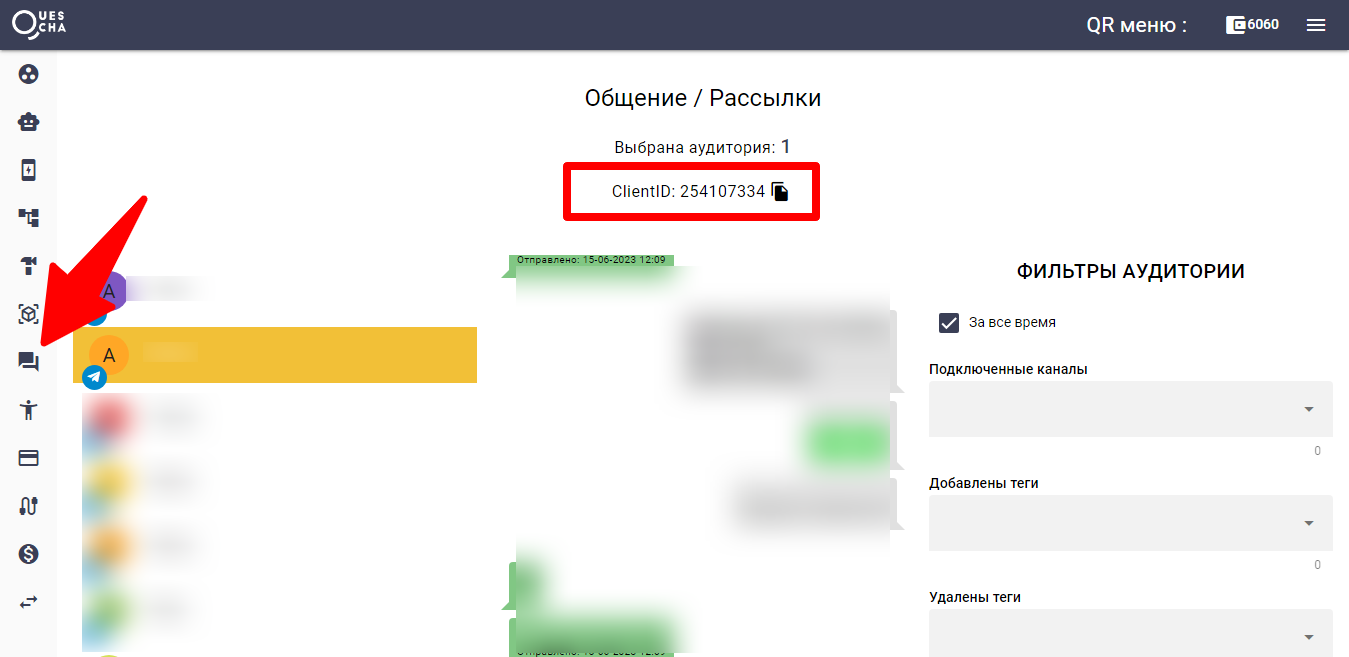The width and height of the screenshot is (1349, 657).
Task: Click the 'QR меню' header item
Action: [1136, 25]
